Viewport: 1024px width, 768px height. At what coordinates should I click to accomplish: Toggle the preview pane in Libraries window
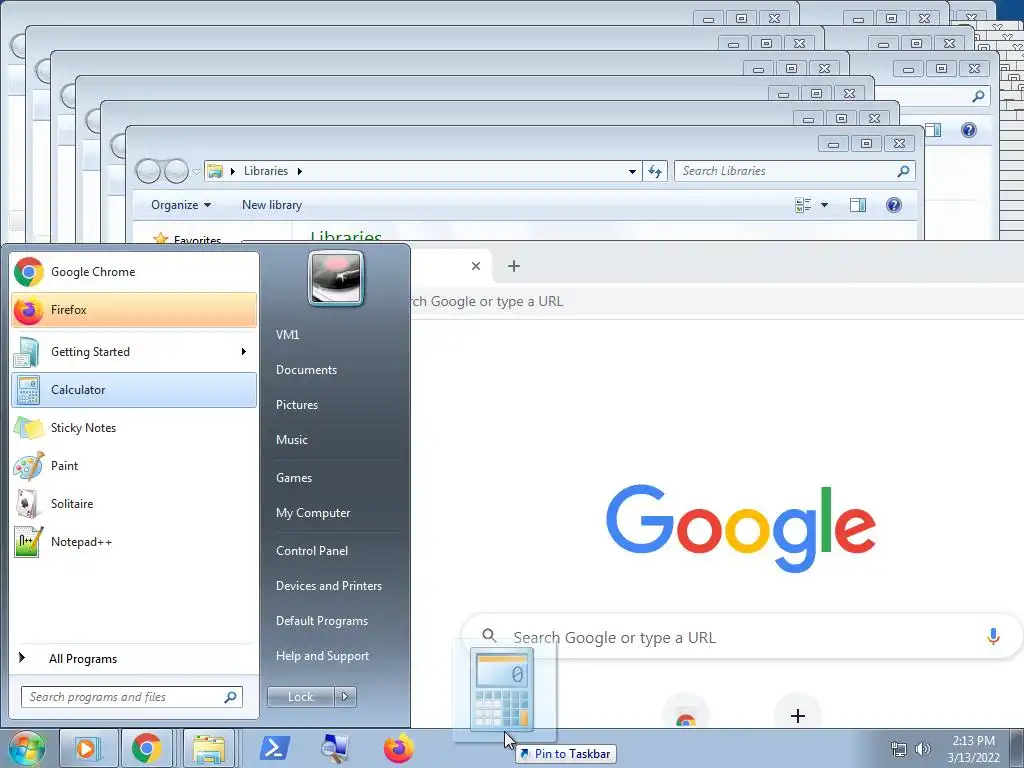click(857, 205)
